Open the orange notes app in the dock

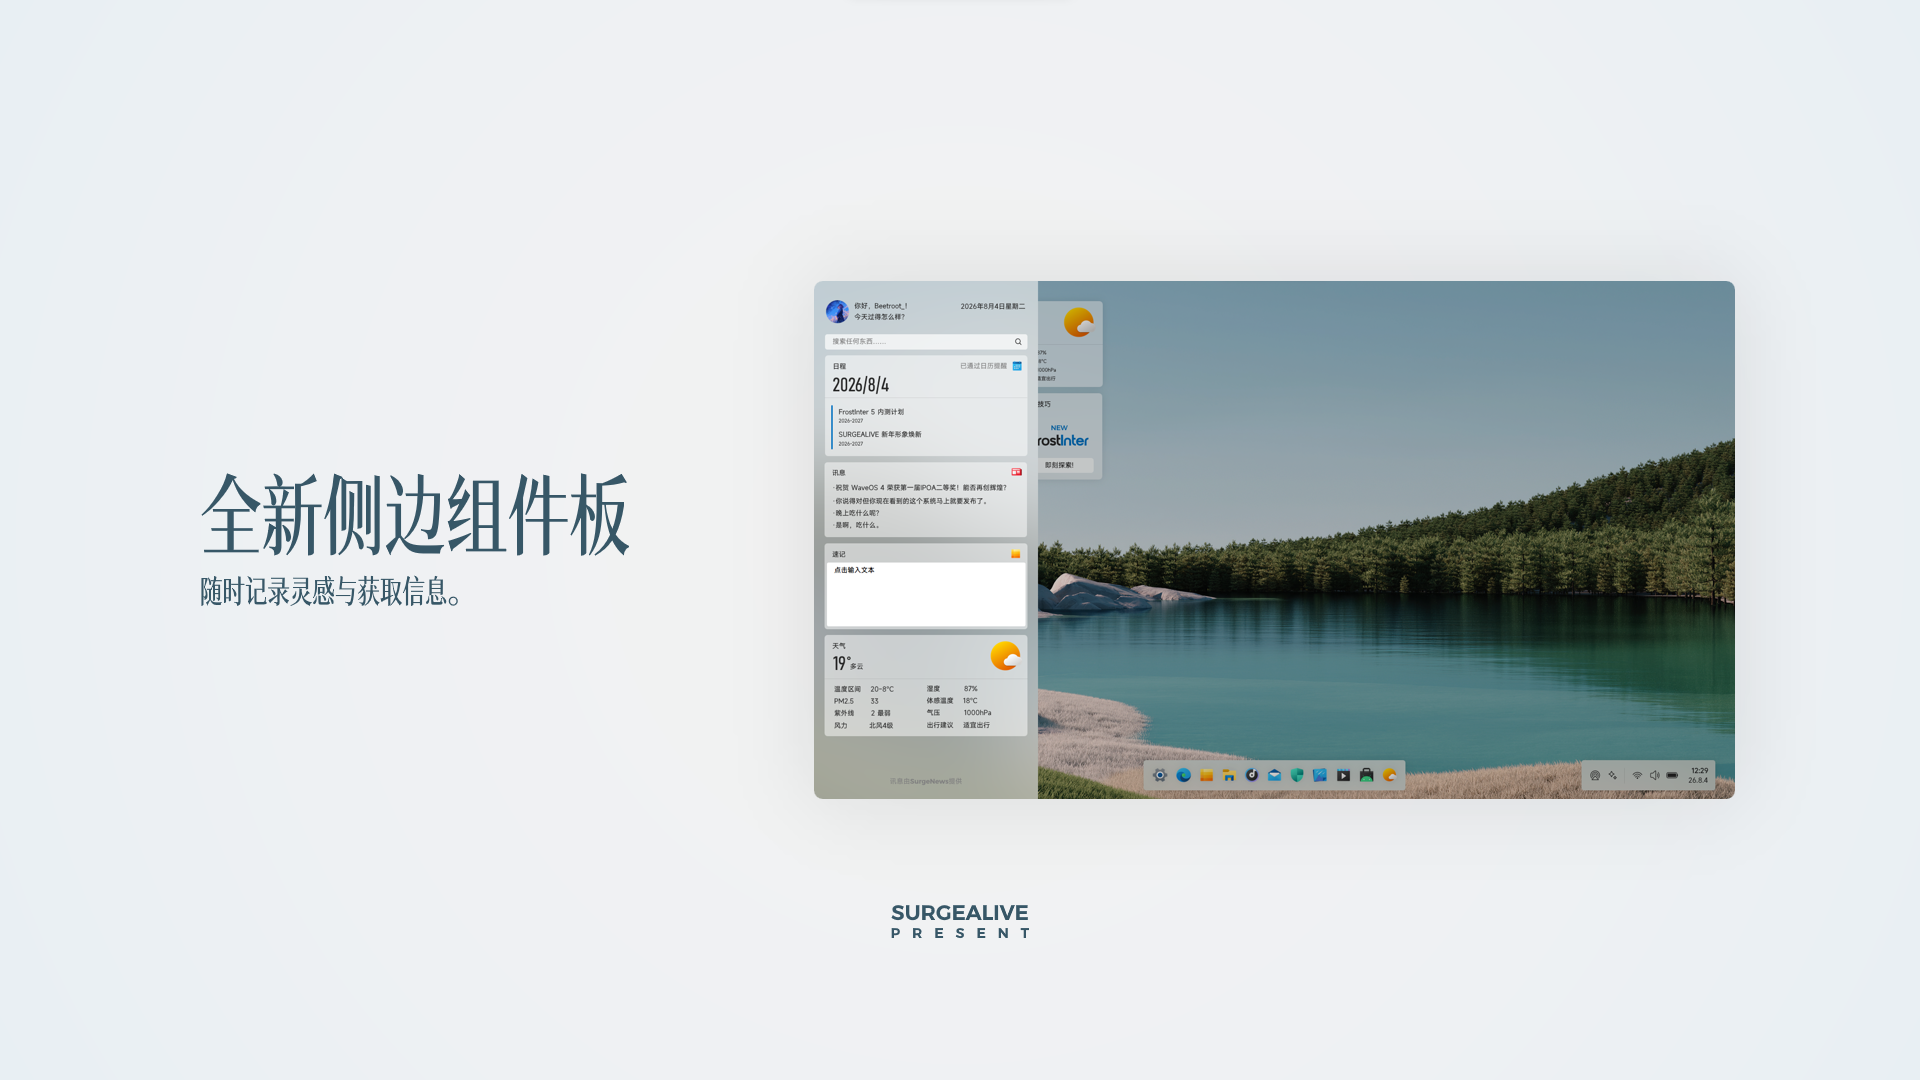[x=1206, y=775]
